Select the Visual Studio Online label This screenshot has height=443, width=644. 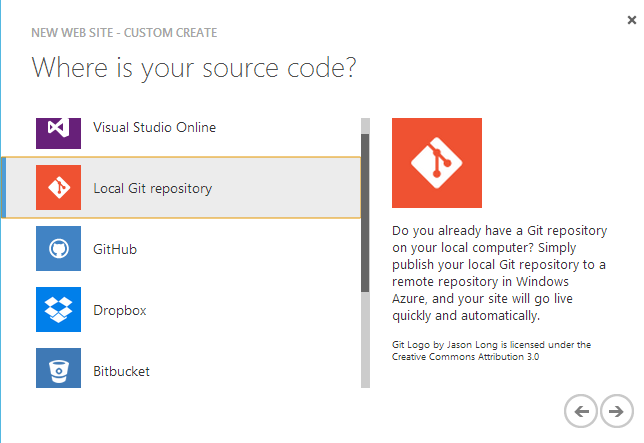(154, 127)
